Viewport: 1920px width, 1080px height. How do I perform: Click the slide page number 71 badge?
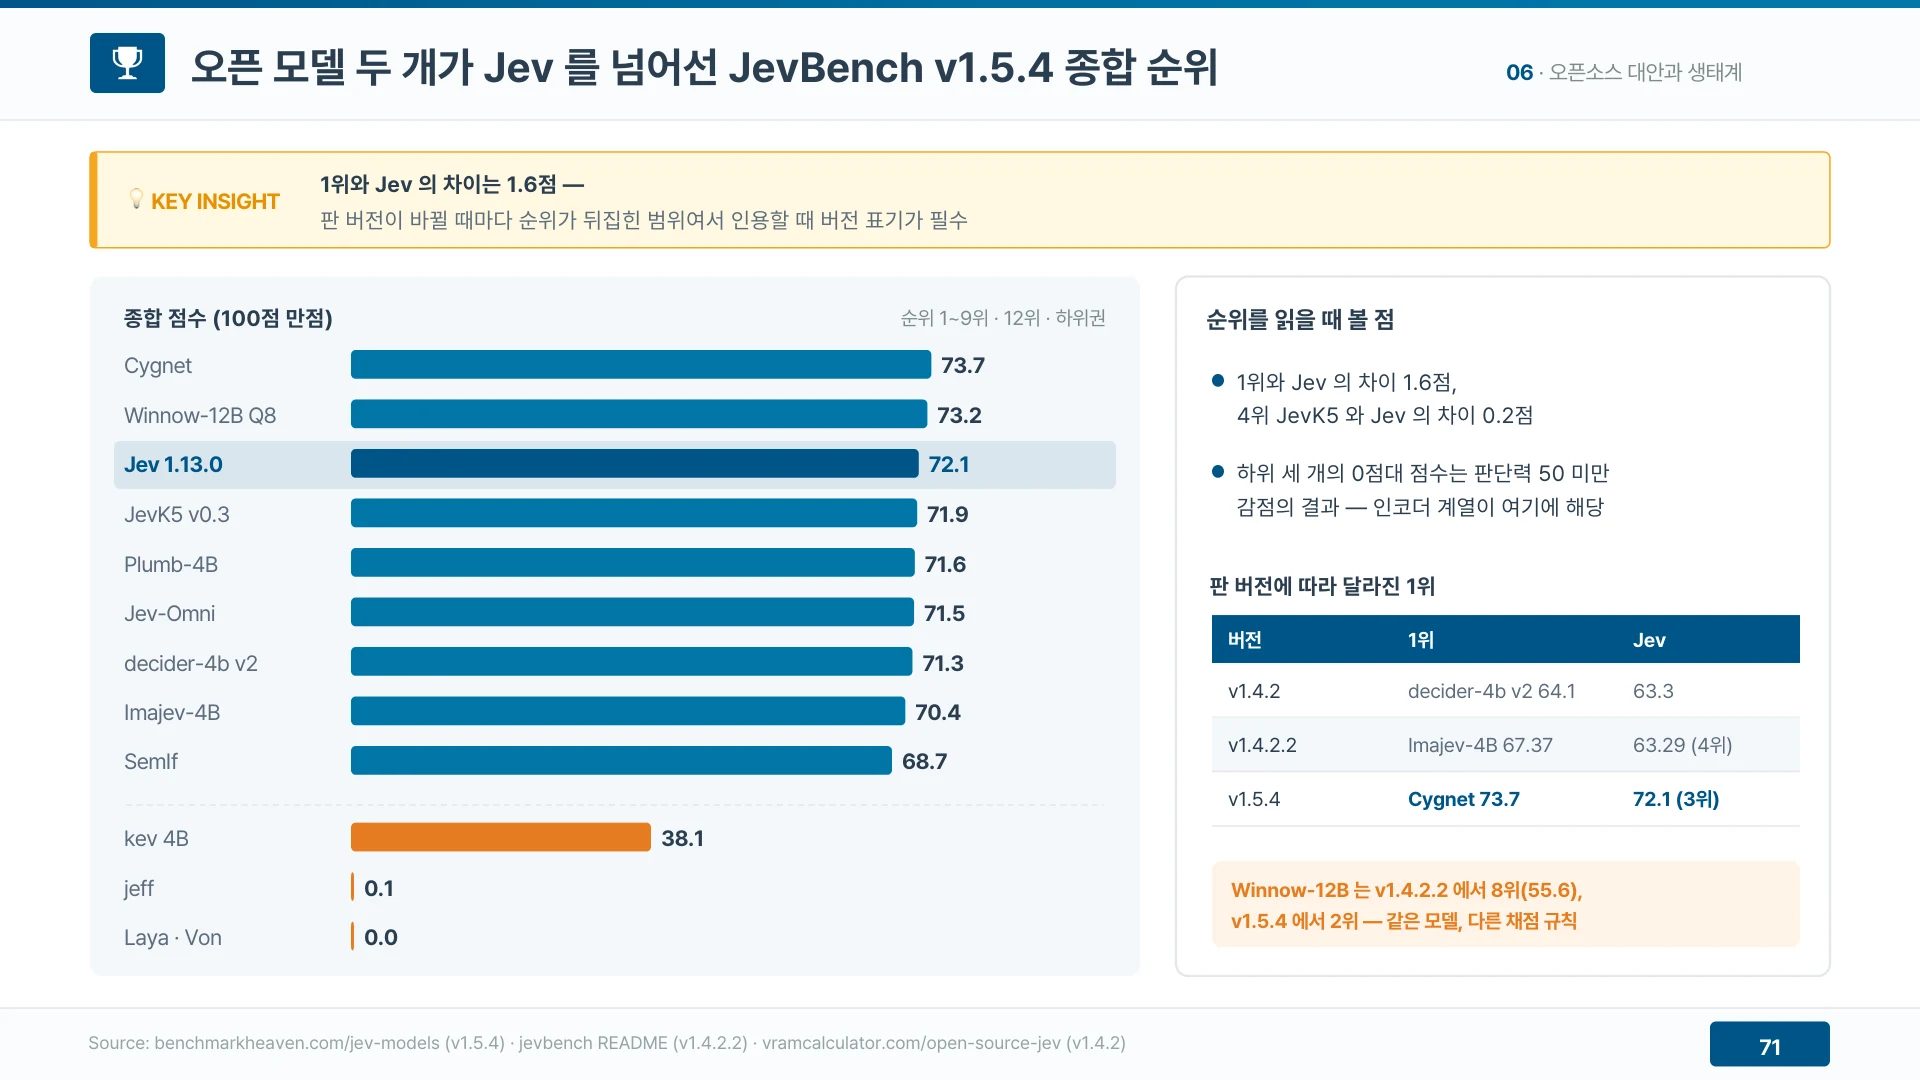1769,1045
